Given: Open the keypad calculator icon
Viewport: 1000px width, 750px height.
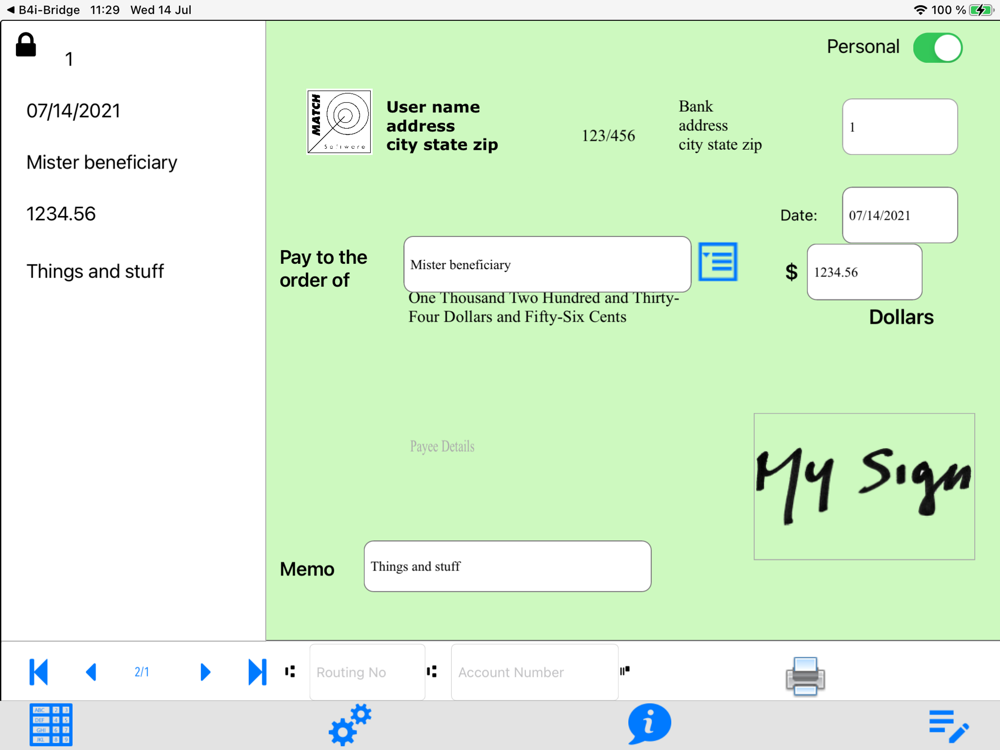Looking at the screenshot, I should (51, 724).
